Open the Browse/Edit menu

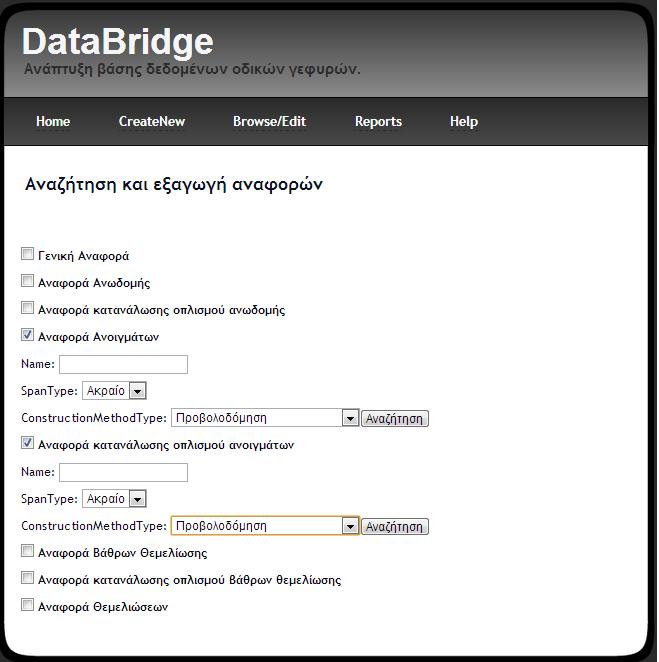click(x=269, y=122)
